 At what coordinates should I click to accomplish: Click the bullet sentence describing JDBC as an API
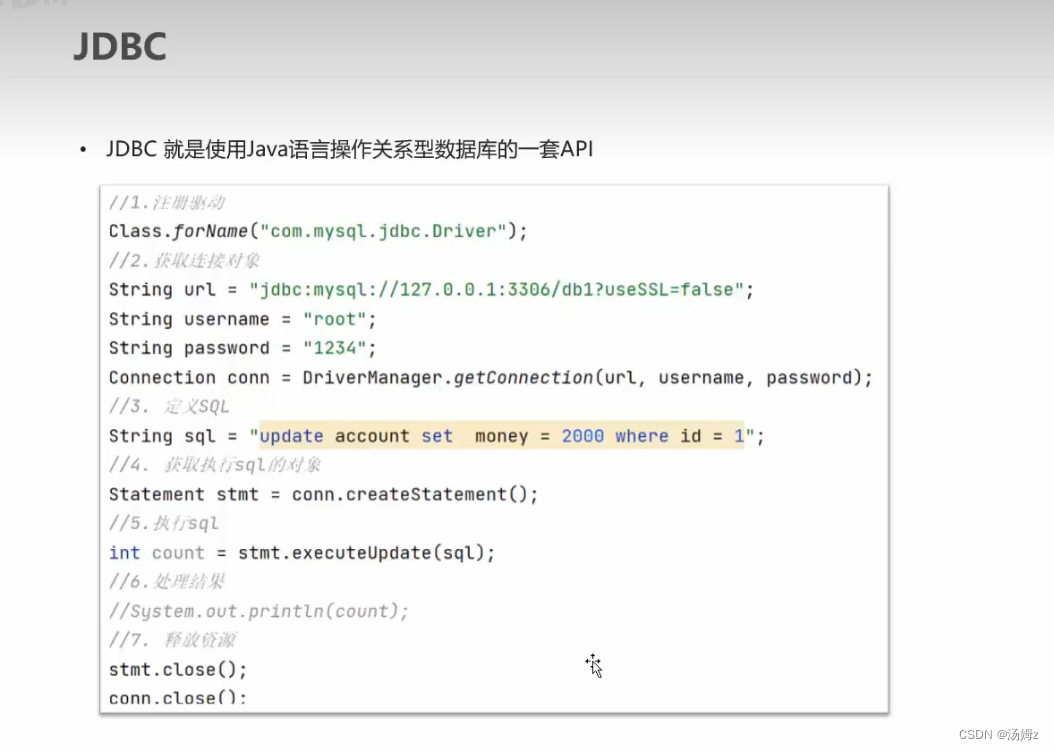click(350, 150)
